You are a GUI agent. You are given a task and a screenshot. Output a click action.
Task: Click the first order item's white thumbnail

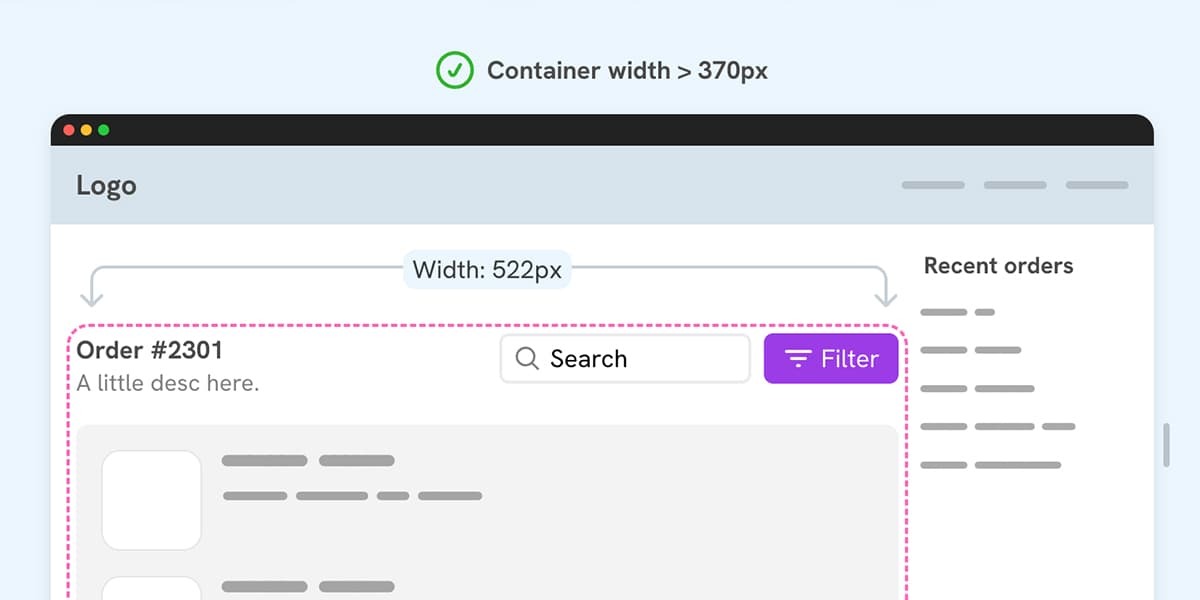point(152,500)
